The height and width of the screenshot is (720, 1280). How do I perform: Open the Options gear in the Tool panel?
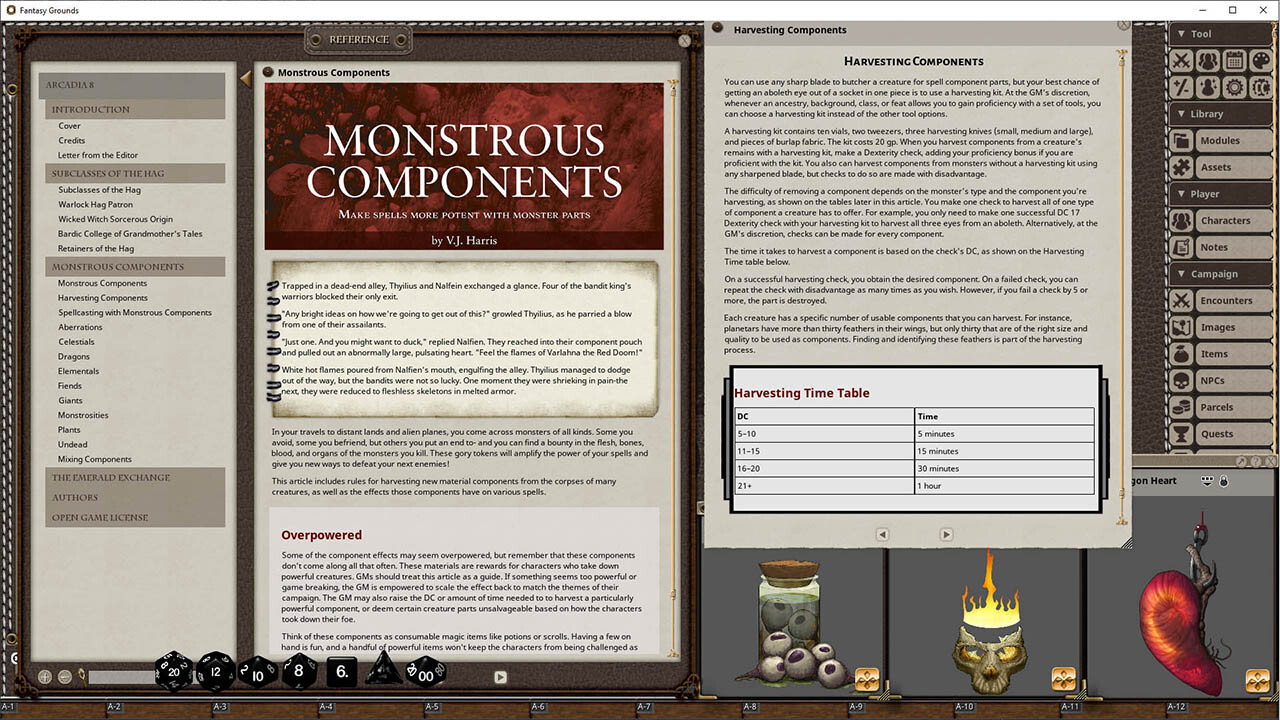coord(1234,87)
